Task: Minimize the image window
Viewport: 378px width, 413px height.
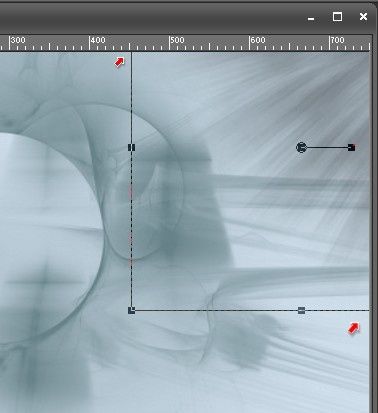Action: pyautogui.click(x=311, y=19)
